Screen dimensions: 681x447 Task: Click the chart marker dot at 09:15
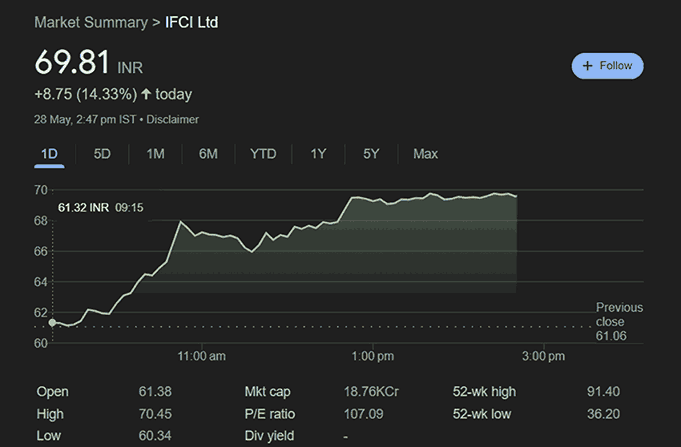(52, 322)
